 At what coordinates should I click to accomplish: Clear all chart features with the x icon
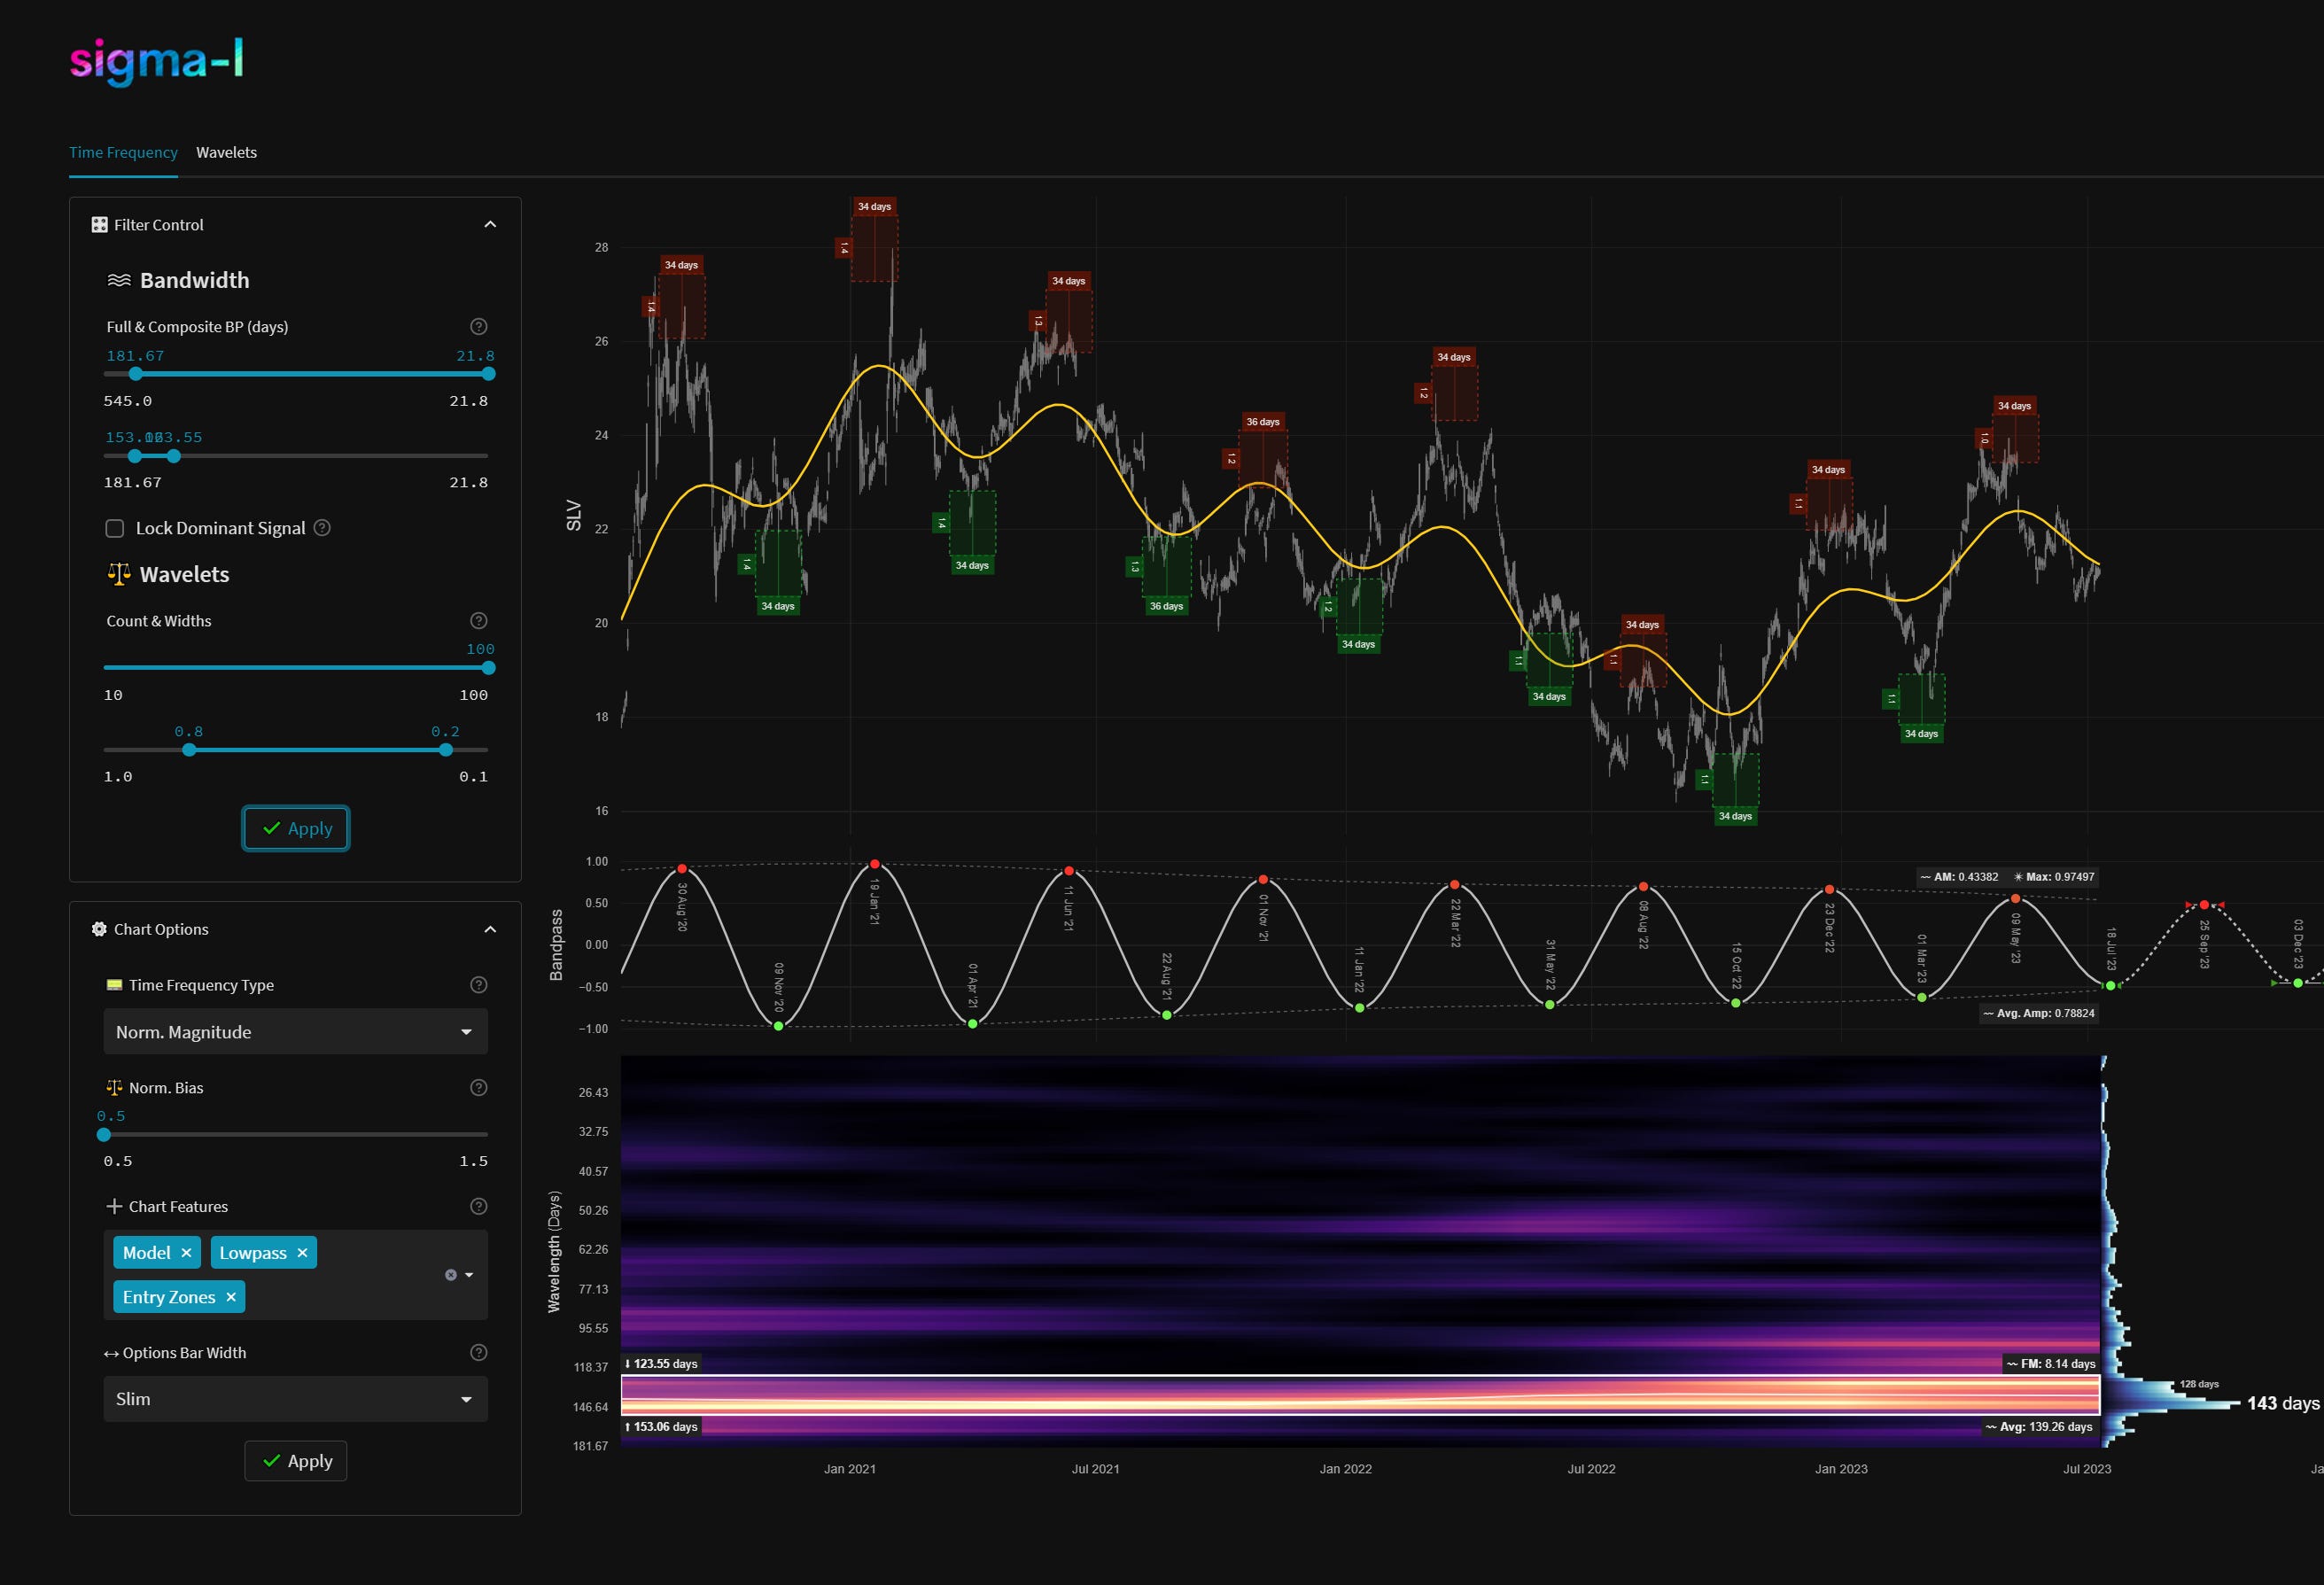click(450, 1275)
